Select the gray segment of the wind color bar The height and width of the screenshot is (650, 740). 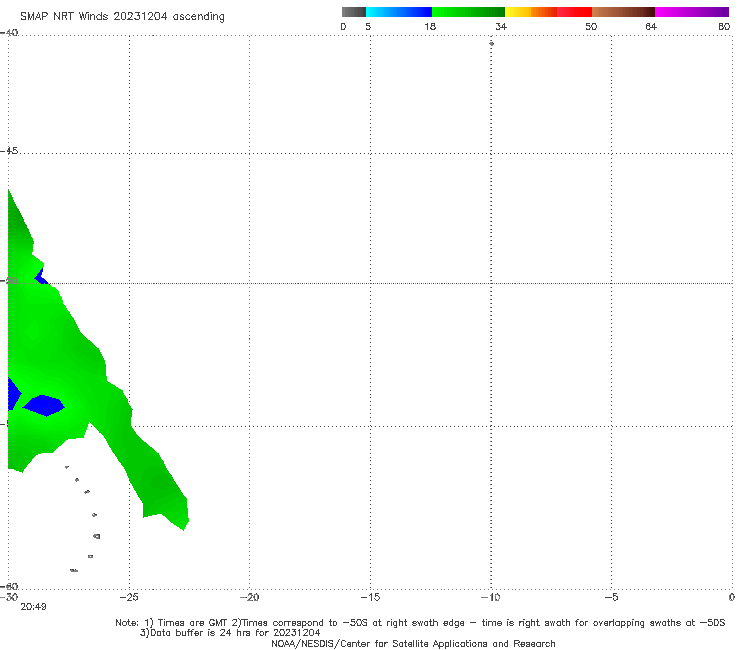[353, 12]
